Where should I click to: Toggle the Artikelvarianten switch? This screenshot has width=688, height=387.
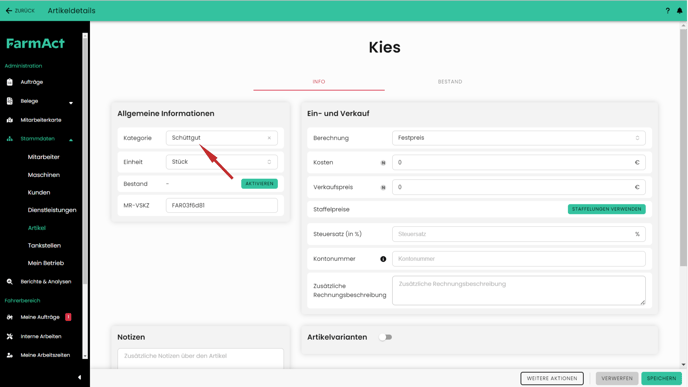(385, 337)
